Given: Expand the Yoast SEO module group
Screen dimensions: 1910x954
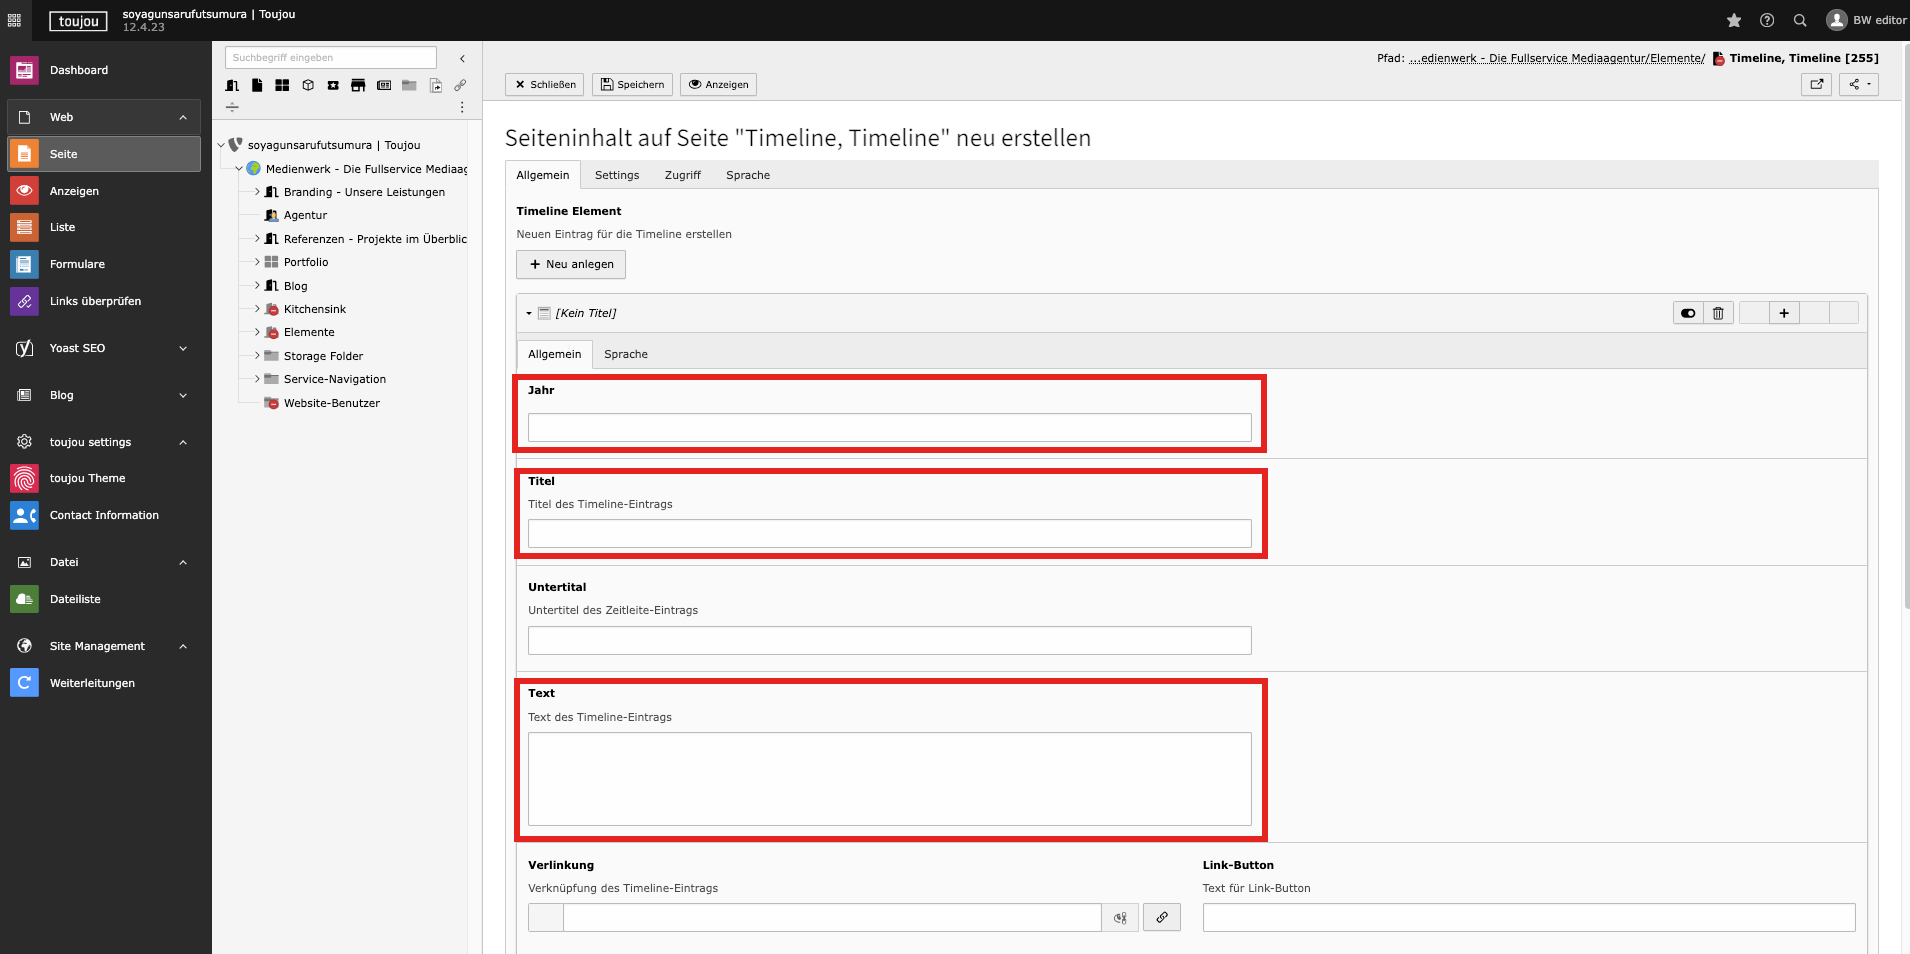Looking at the screenshot, I should point(183,348).
